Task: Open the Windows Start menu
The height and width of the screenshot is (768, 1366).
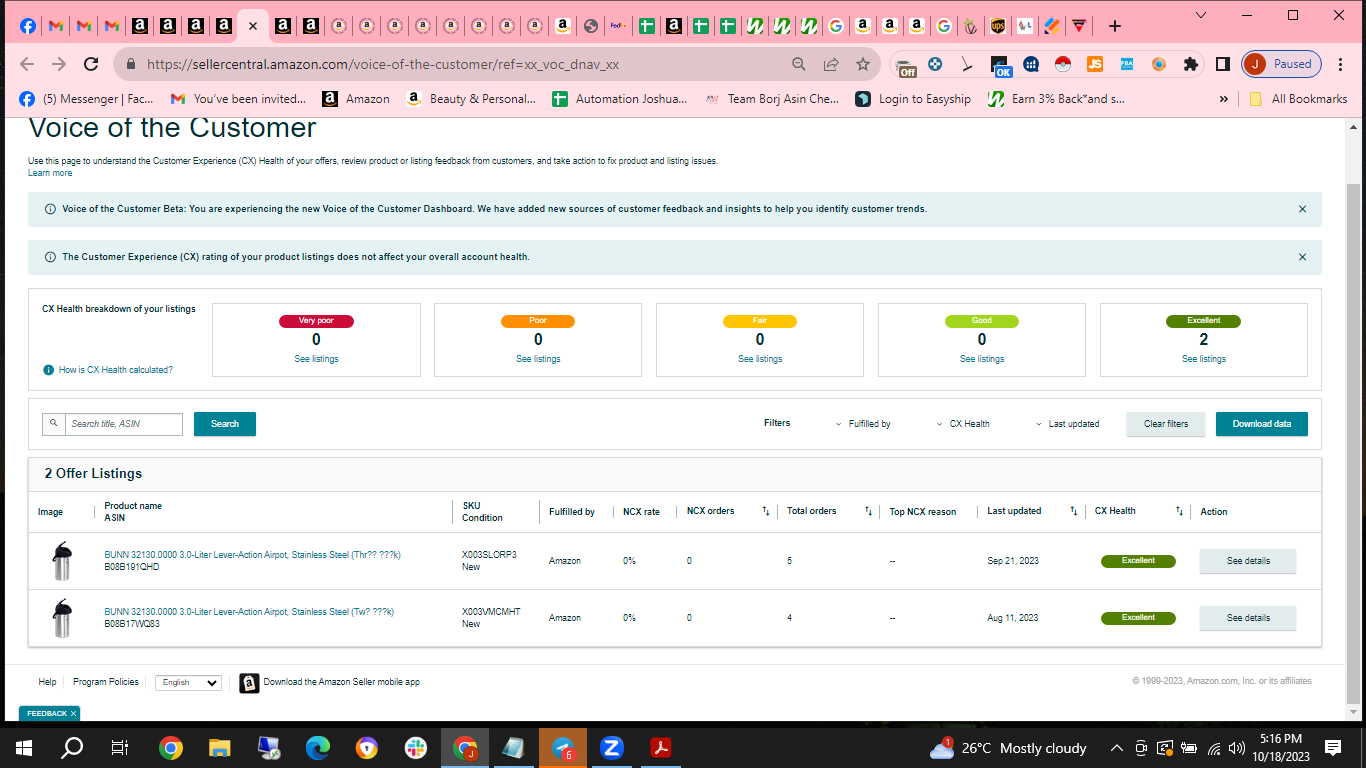Action: (23, 747)
